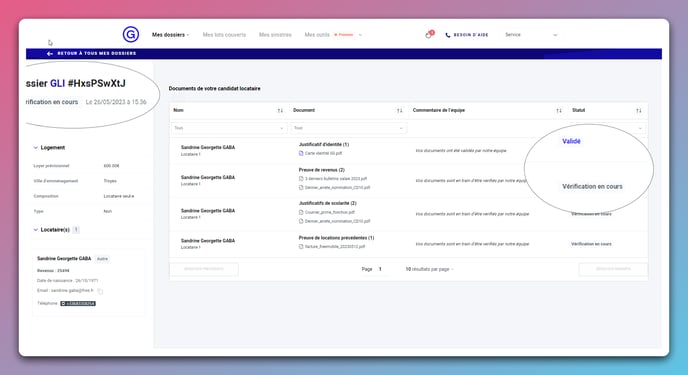Click the Besoin d'aide phone link
Image resolution: width=688 pixels, height=375 pixels.
467,35
